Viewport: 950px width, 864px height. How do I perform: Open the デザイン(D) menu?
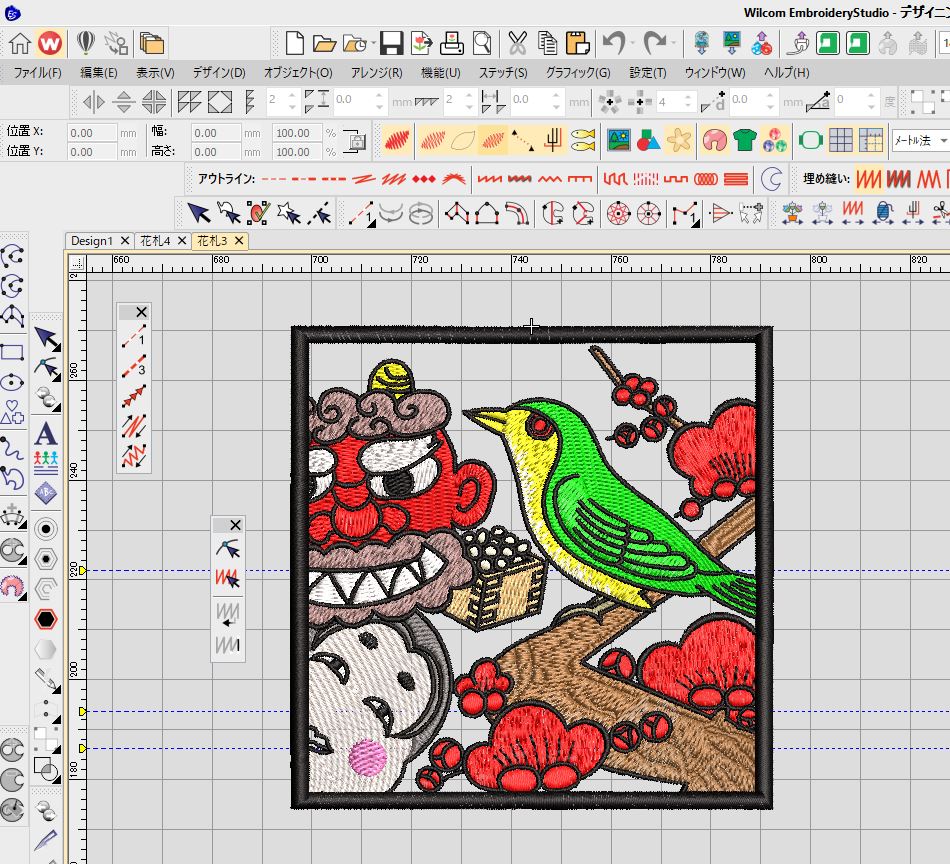point(219,73)
